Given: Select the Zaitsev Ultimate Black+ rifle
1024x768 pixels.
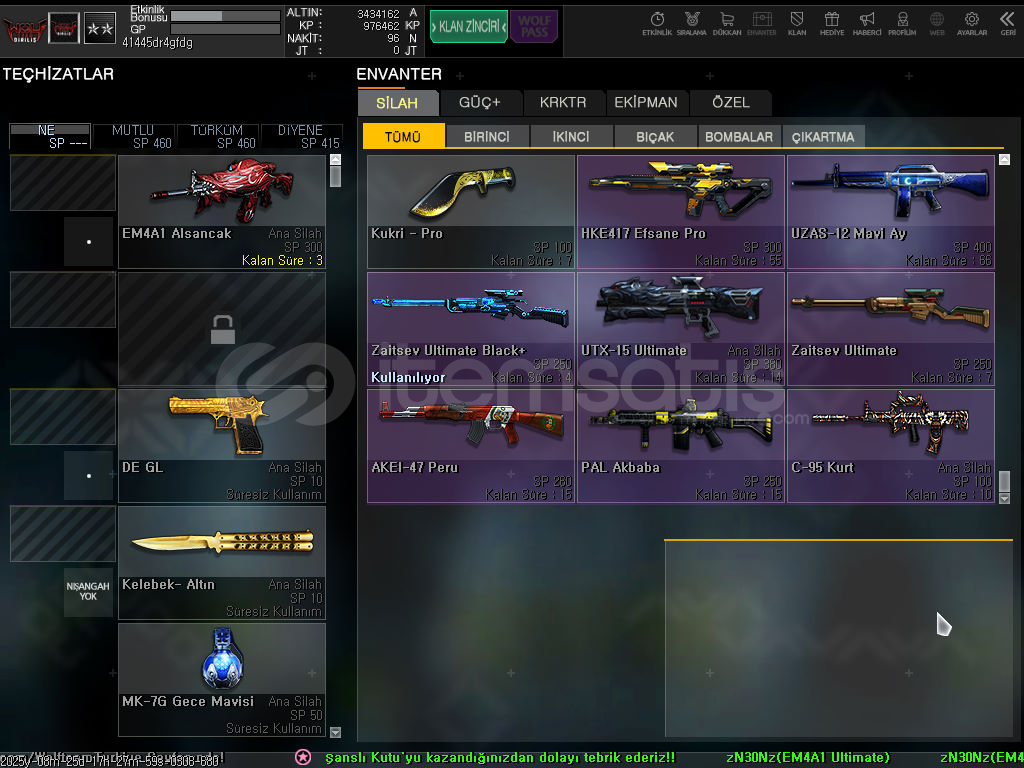Looking at the screenshot, I should pos(471,328).
